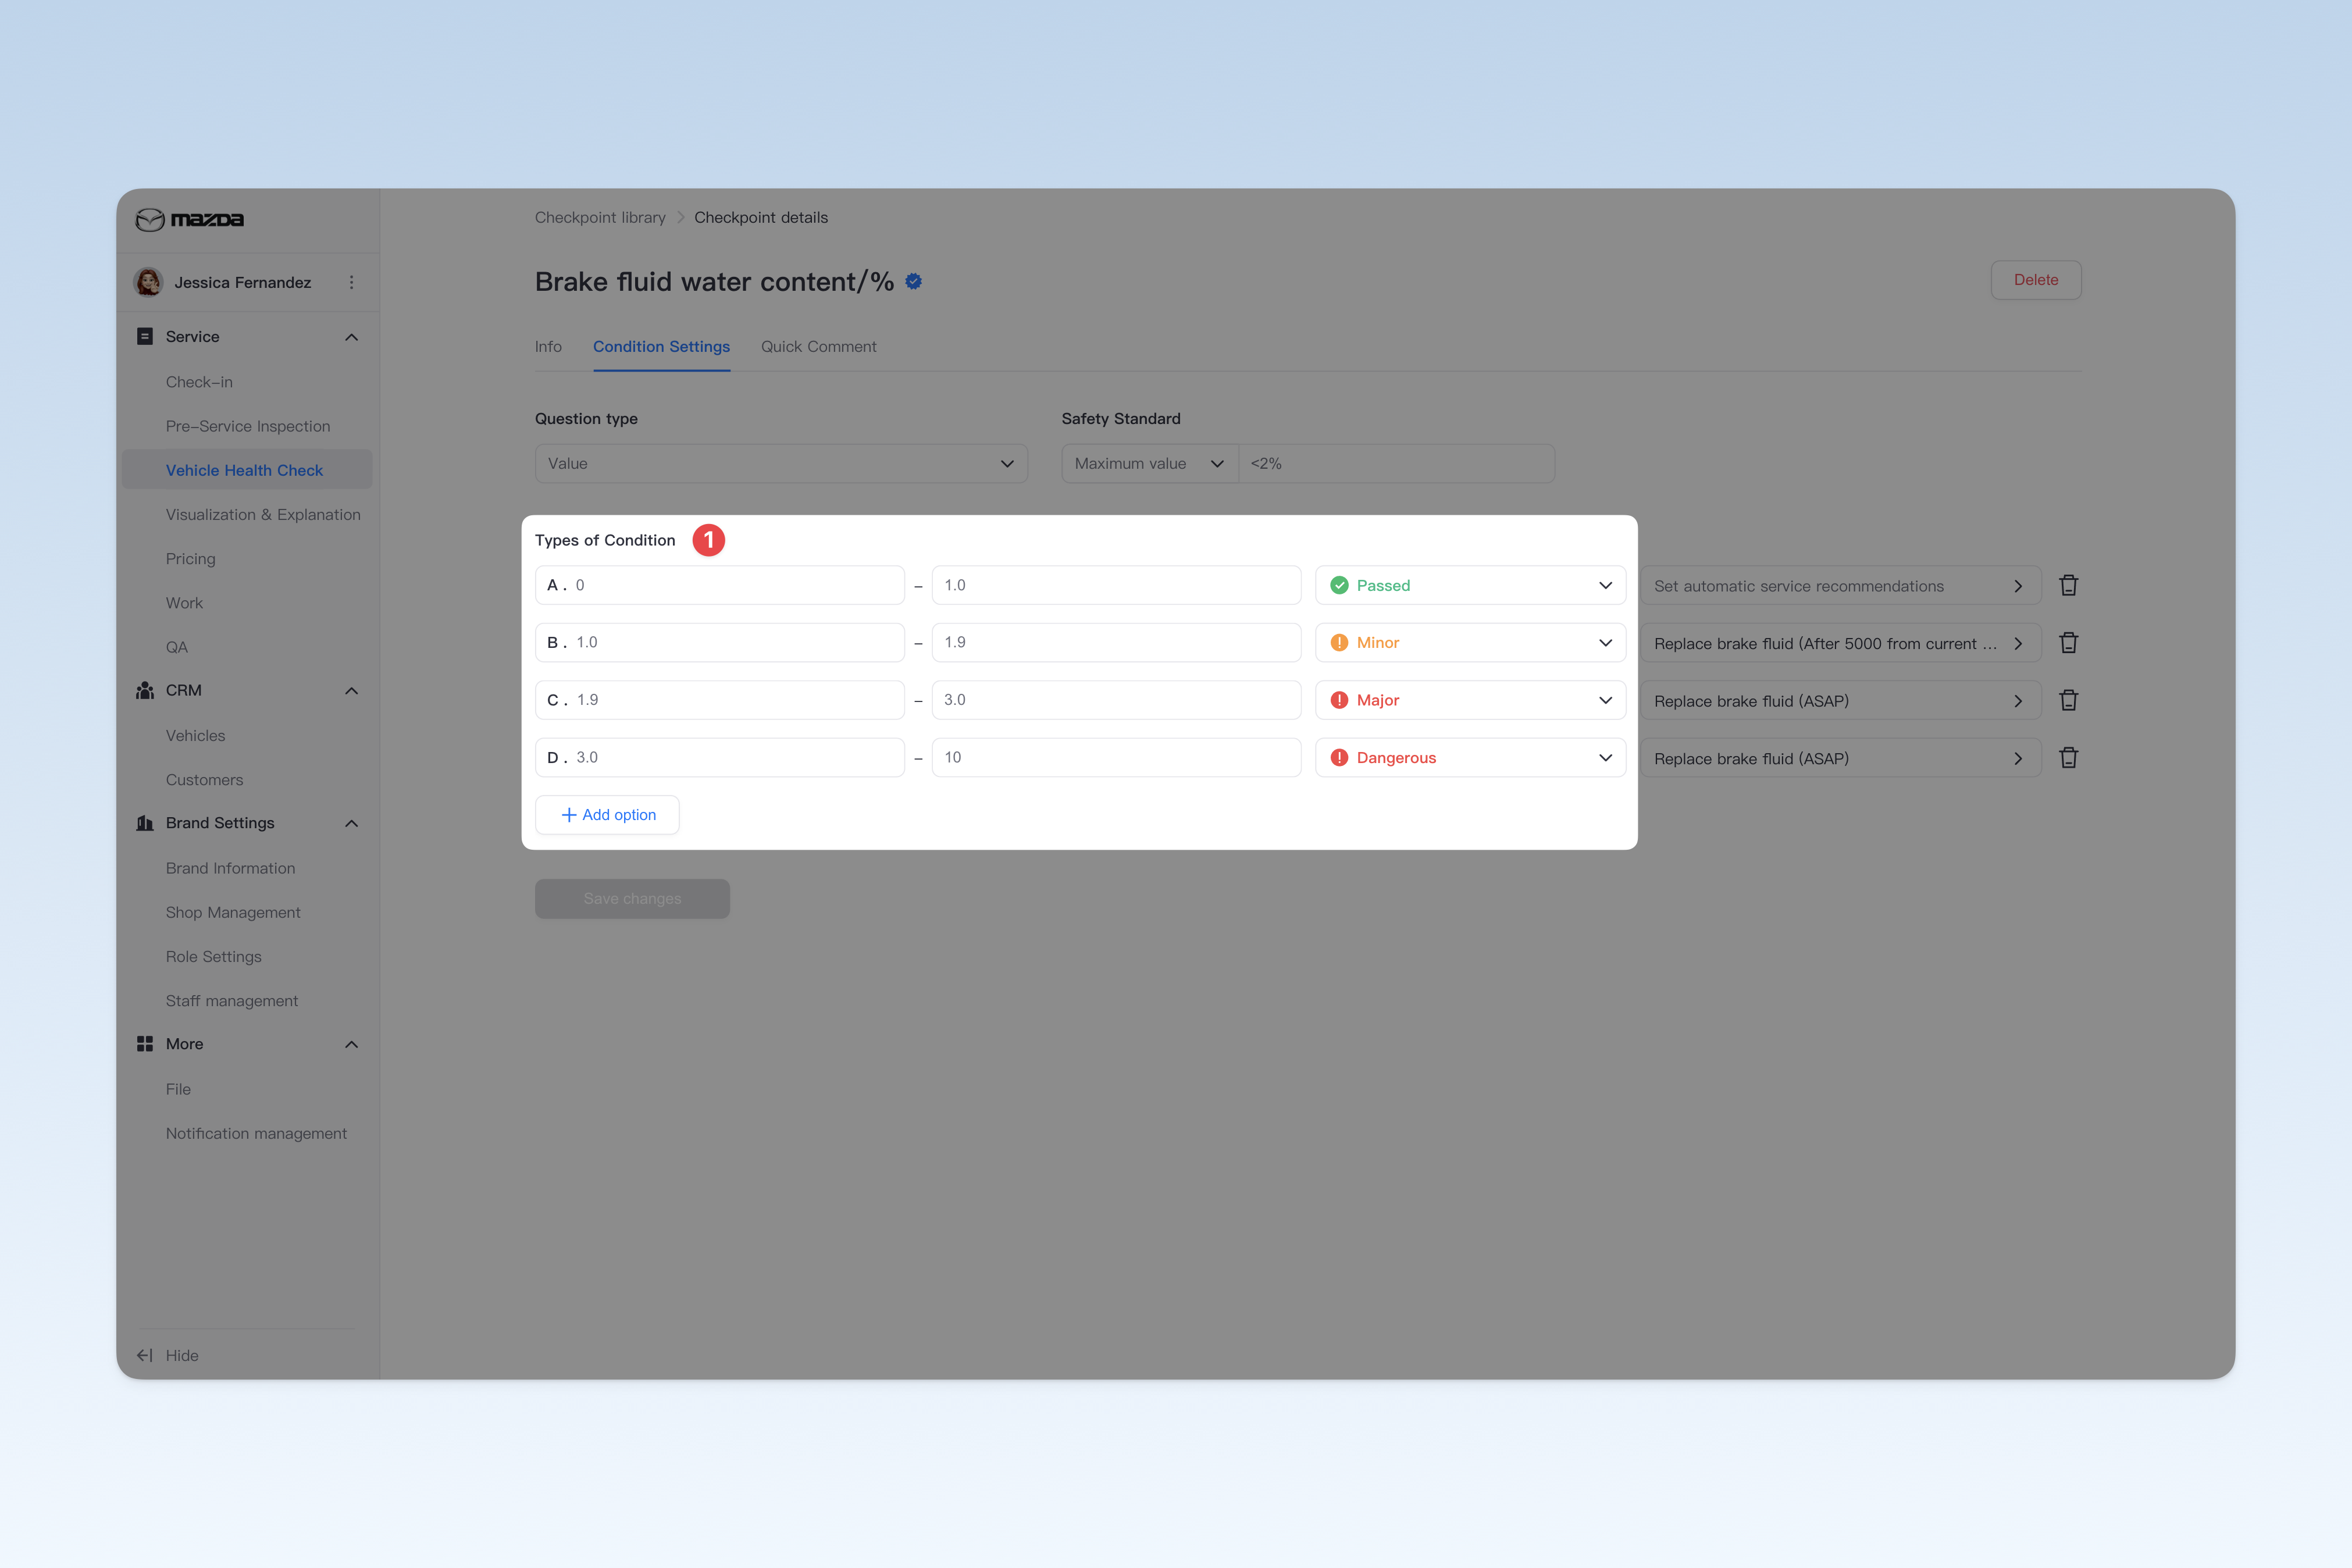Click the Delete button

click(2035, 280)
